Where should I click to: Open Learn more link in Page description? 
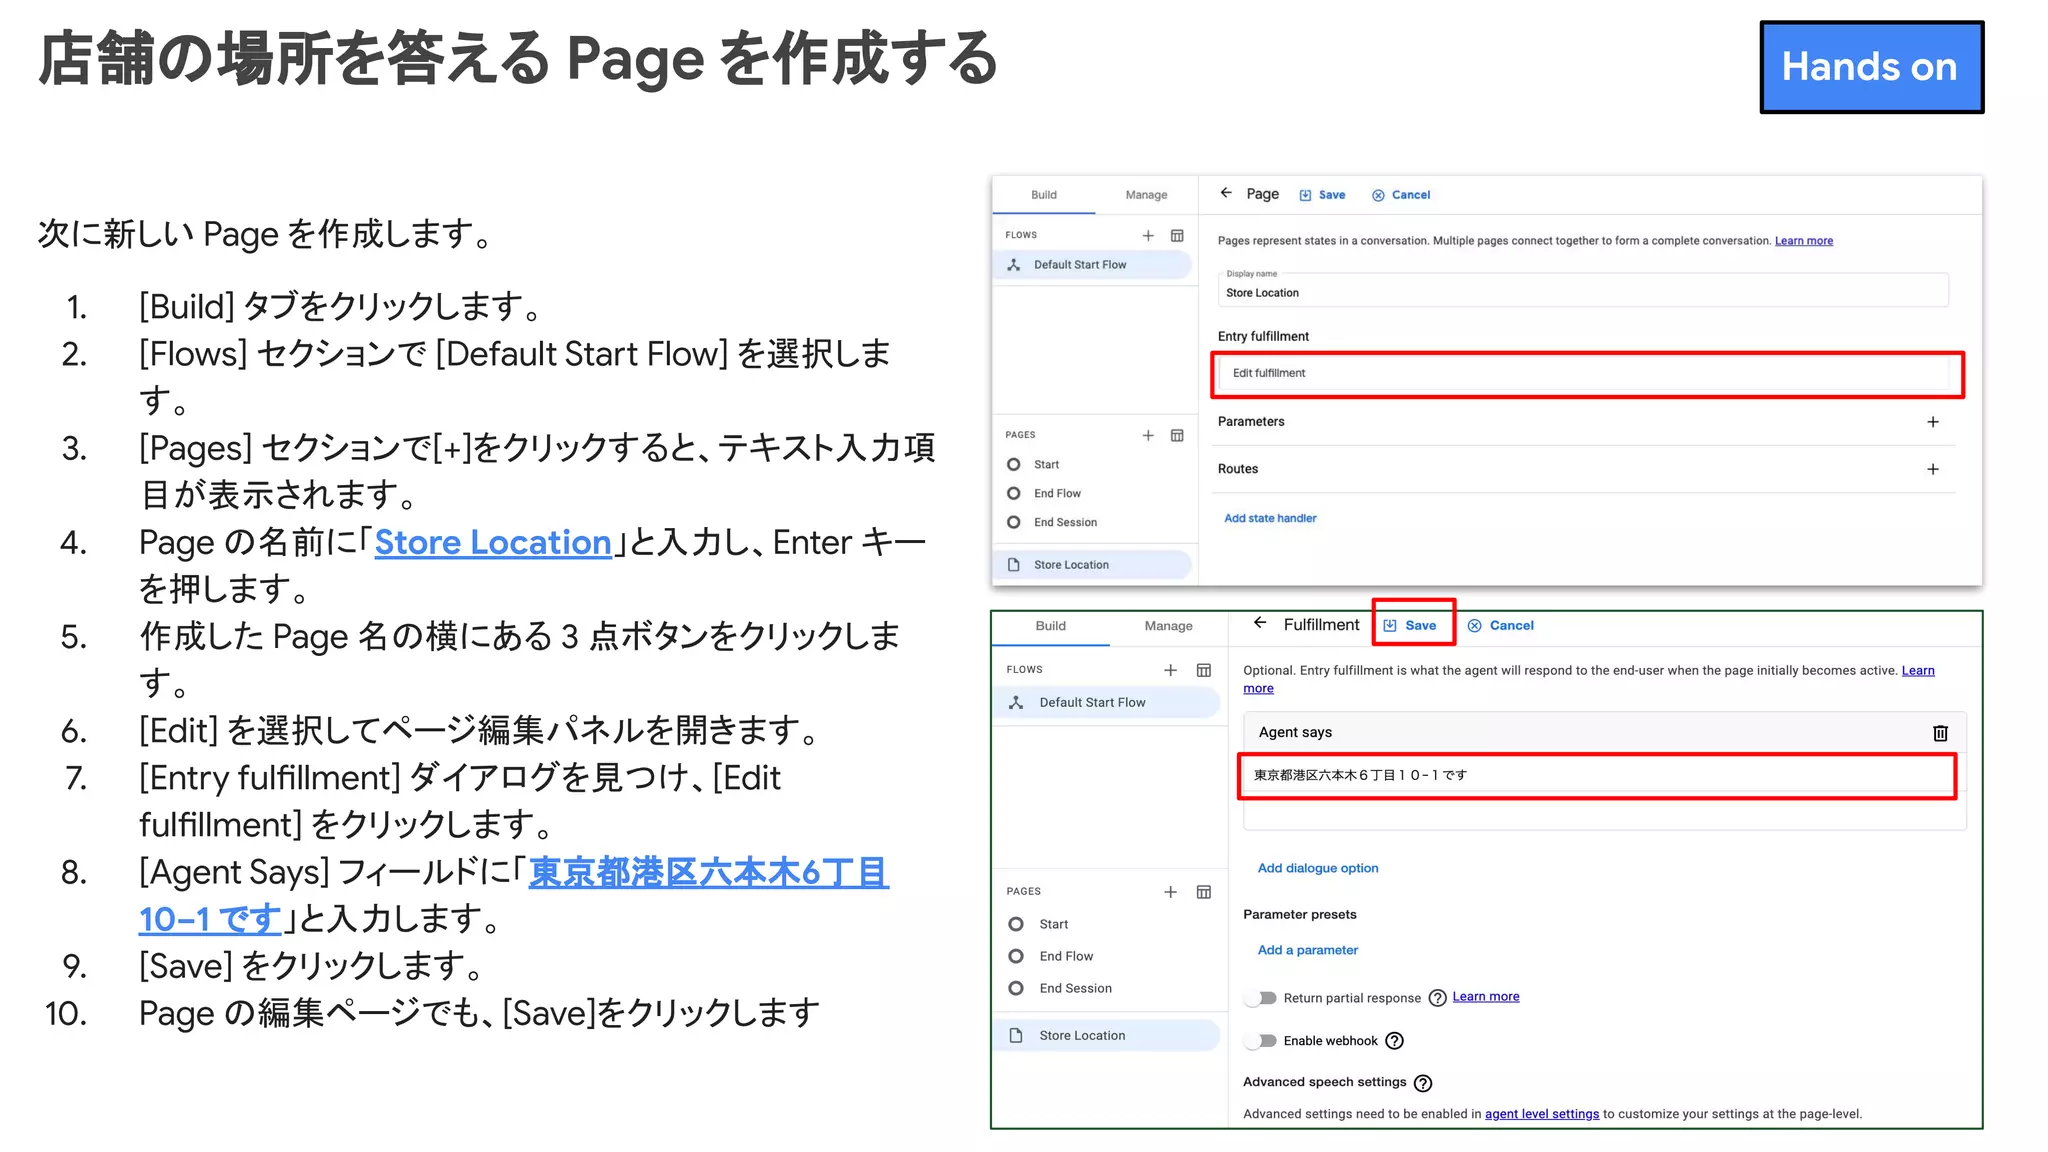click(1803, 241)
